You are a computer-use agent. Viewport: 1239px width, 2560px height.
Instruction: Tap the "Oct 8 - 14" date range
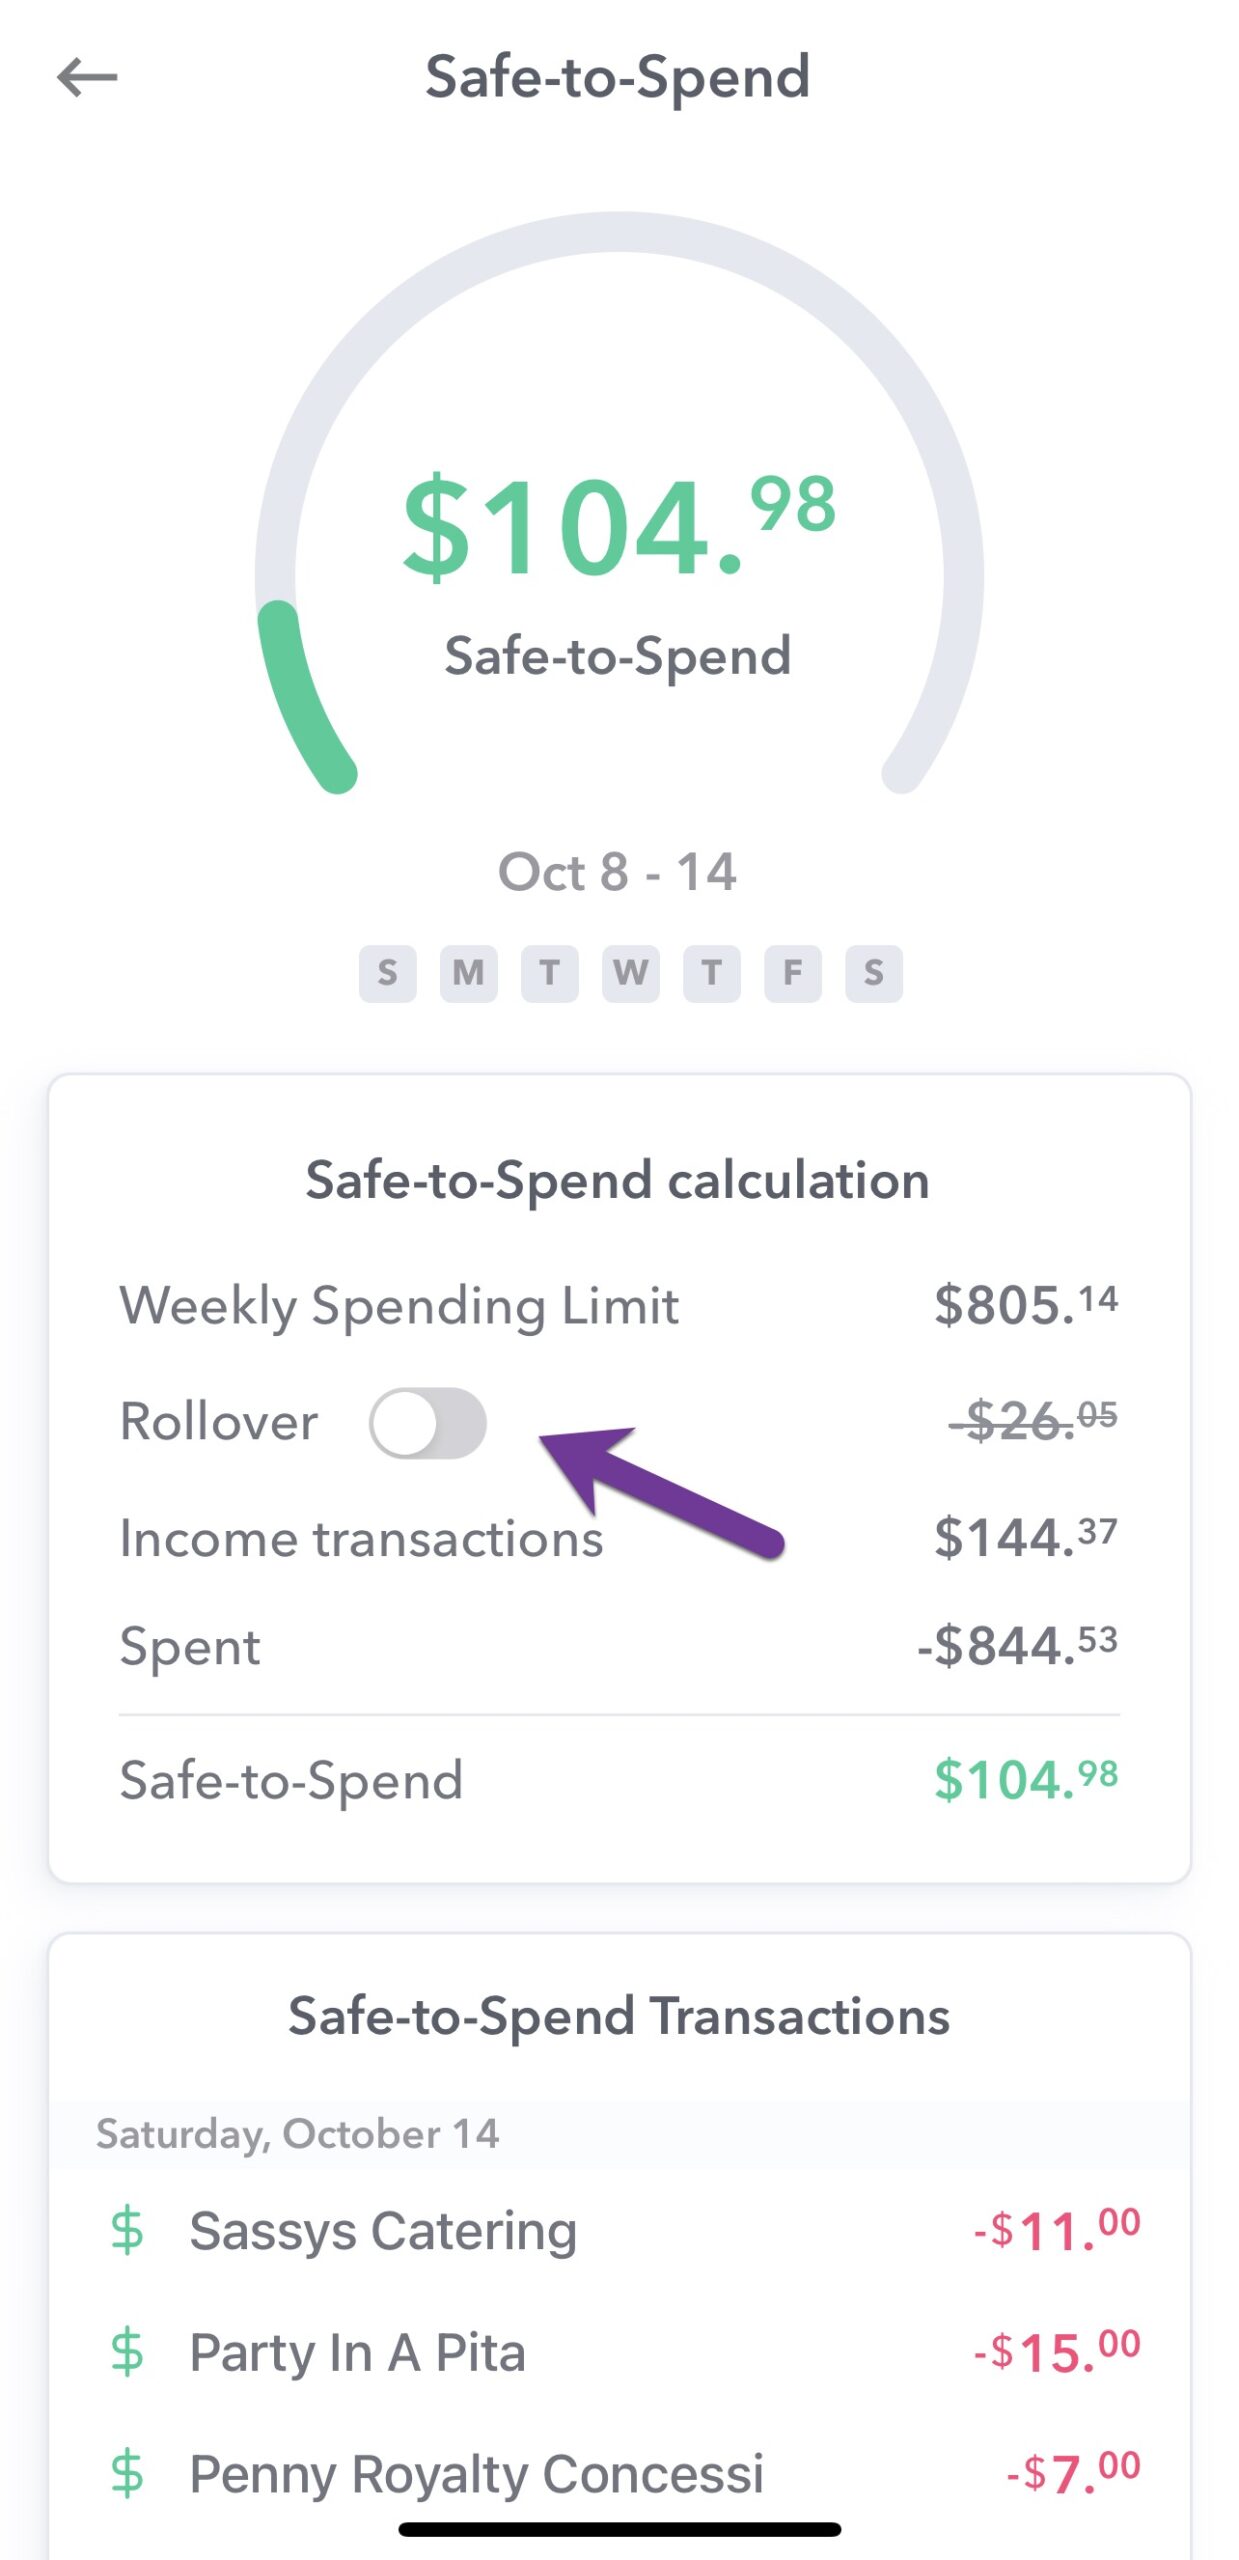point(618,871)
